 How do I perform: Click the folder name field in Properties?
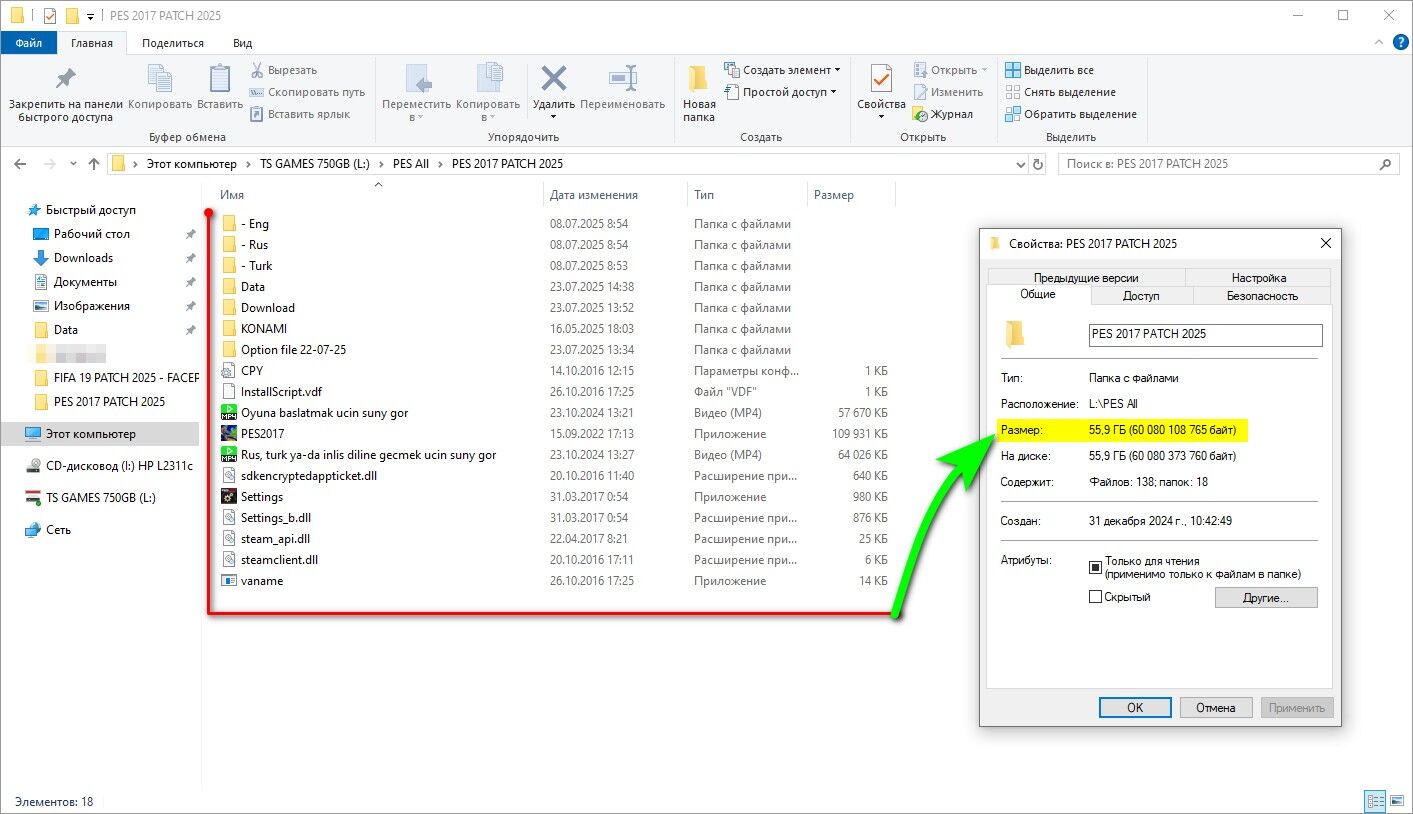[x=1205, y=334]
